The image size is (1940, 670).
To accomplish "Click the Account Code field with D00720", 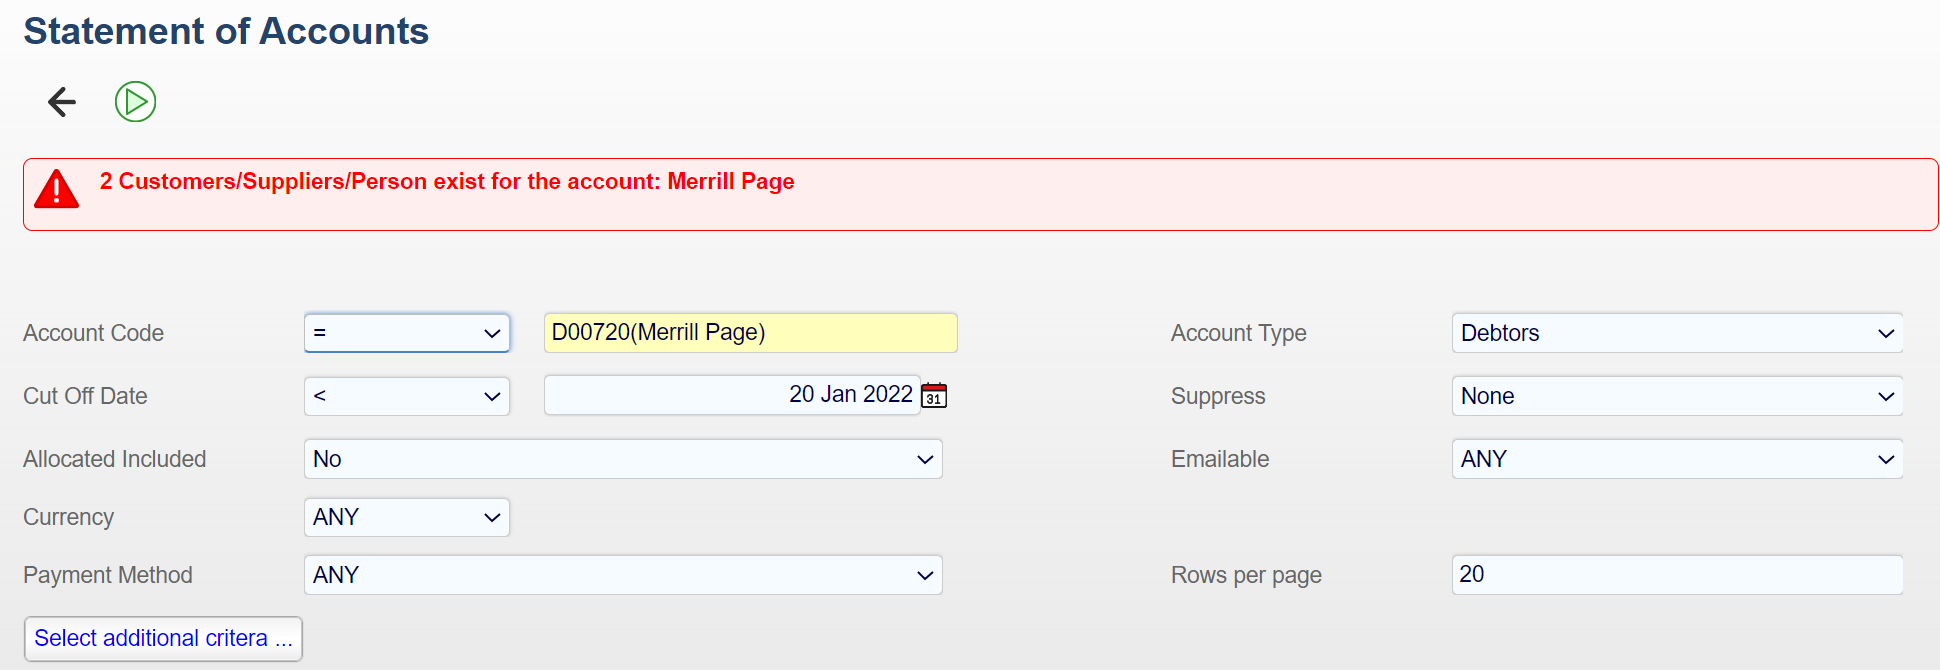I will pos(750,333).
